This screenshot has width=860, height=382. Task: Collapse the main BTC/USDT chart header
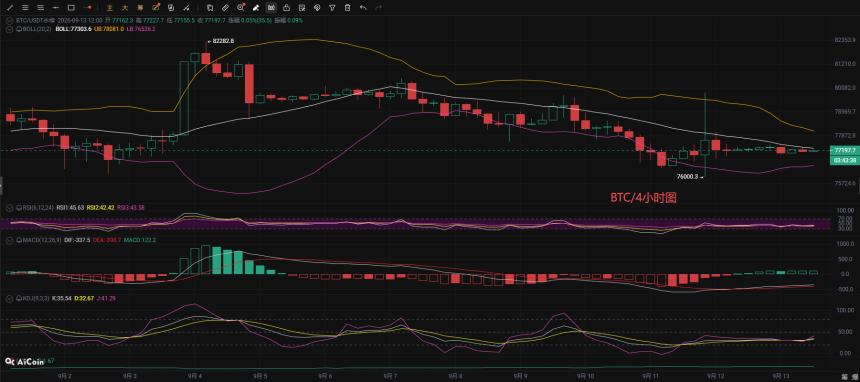9,20
